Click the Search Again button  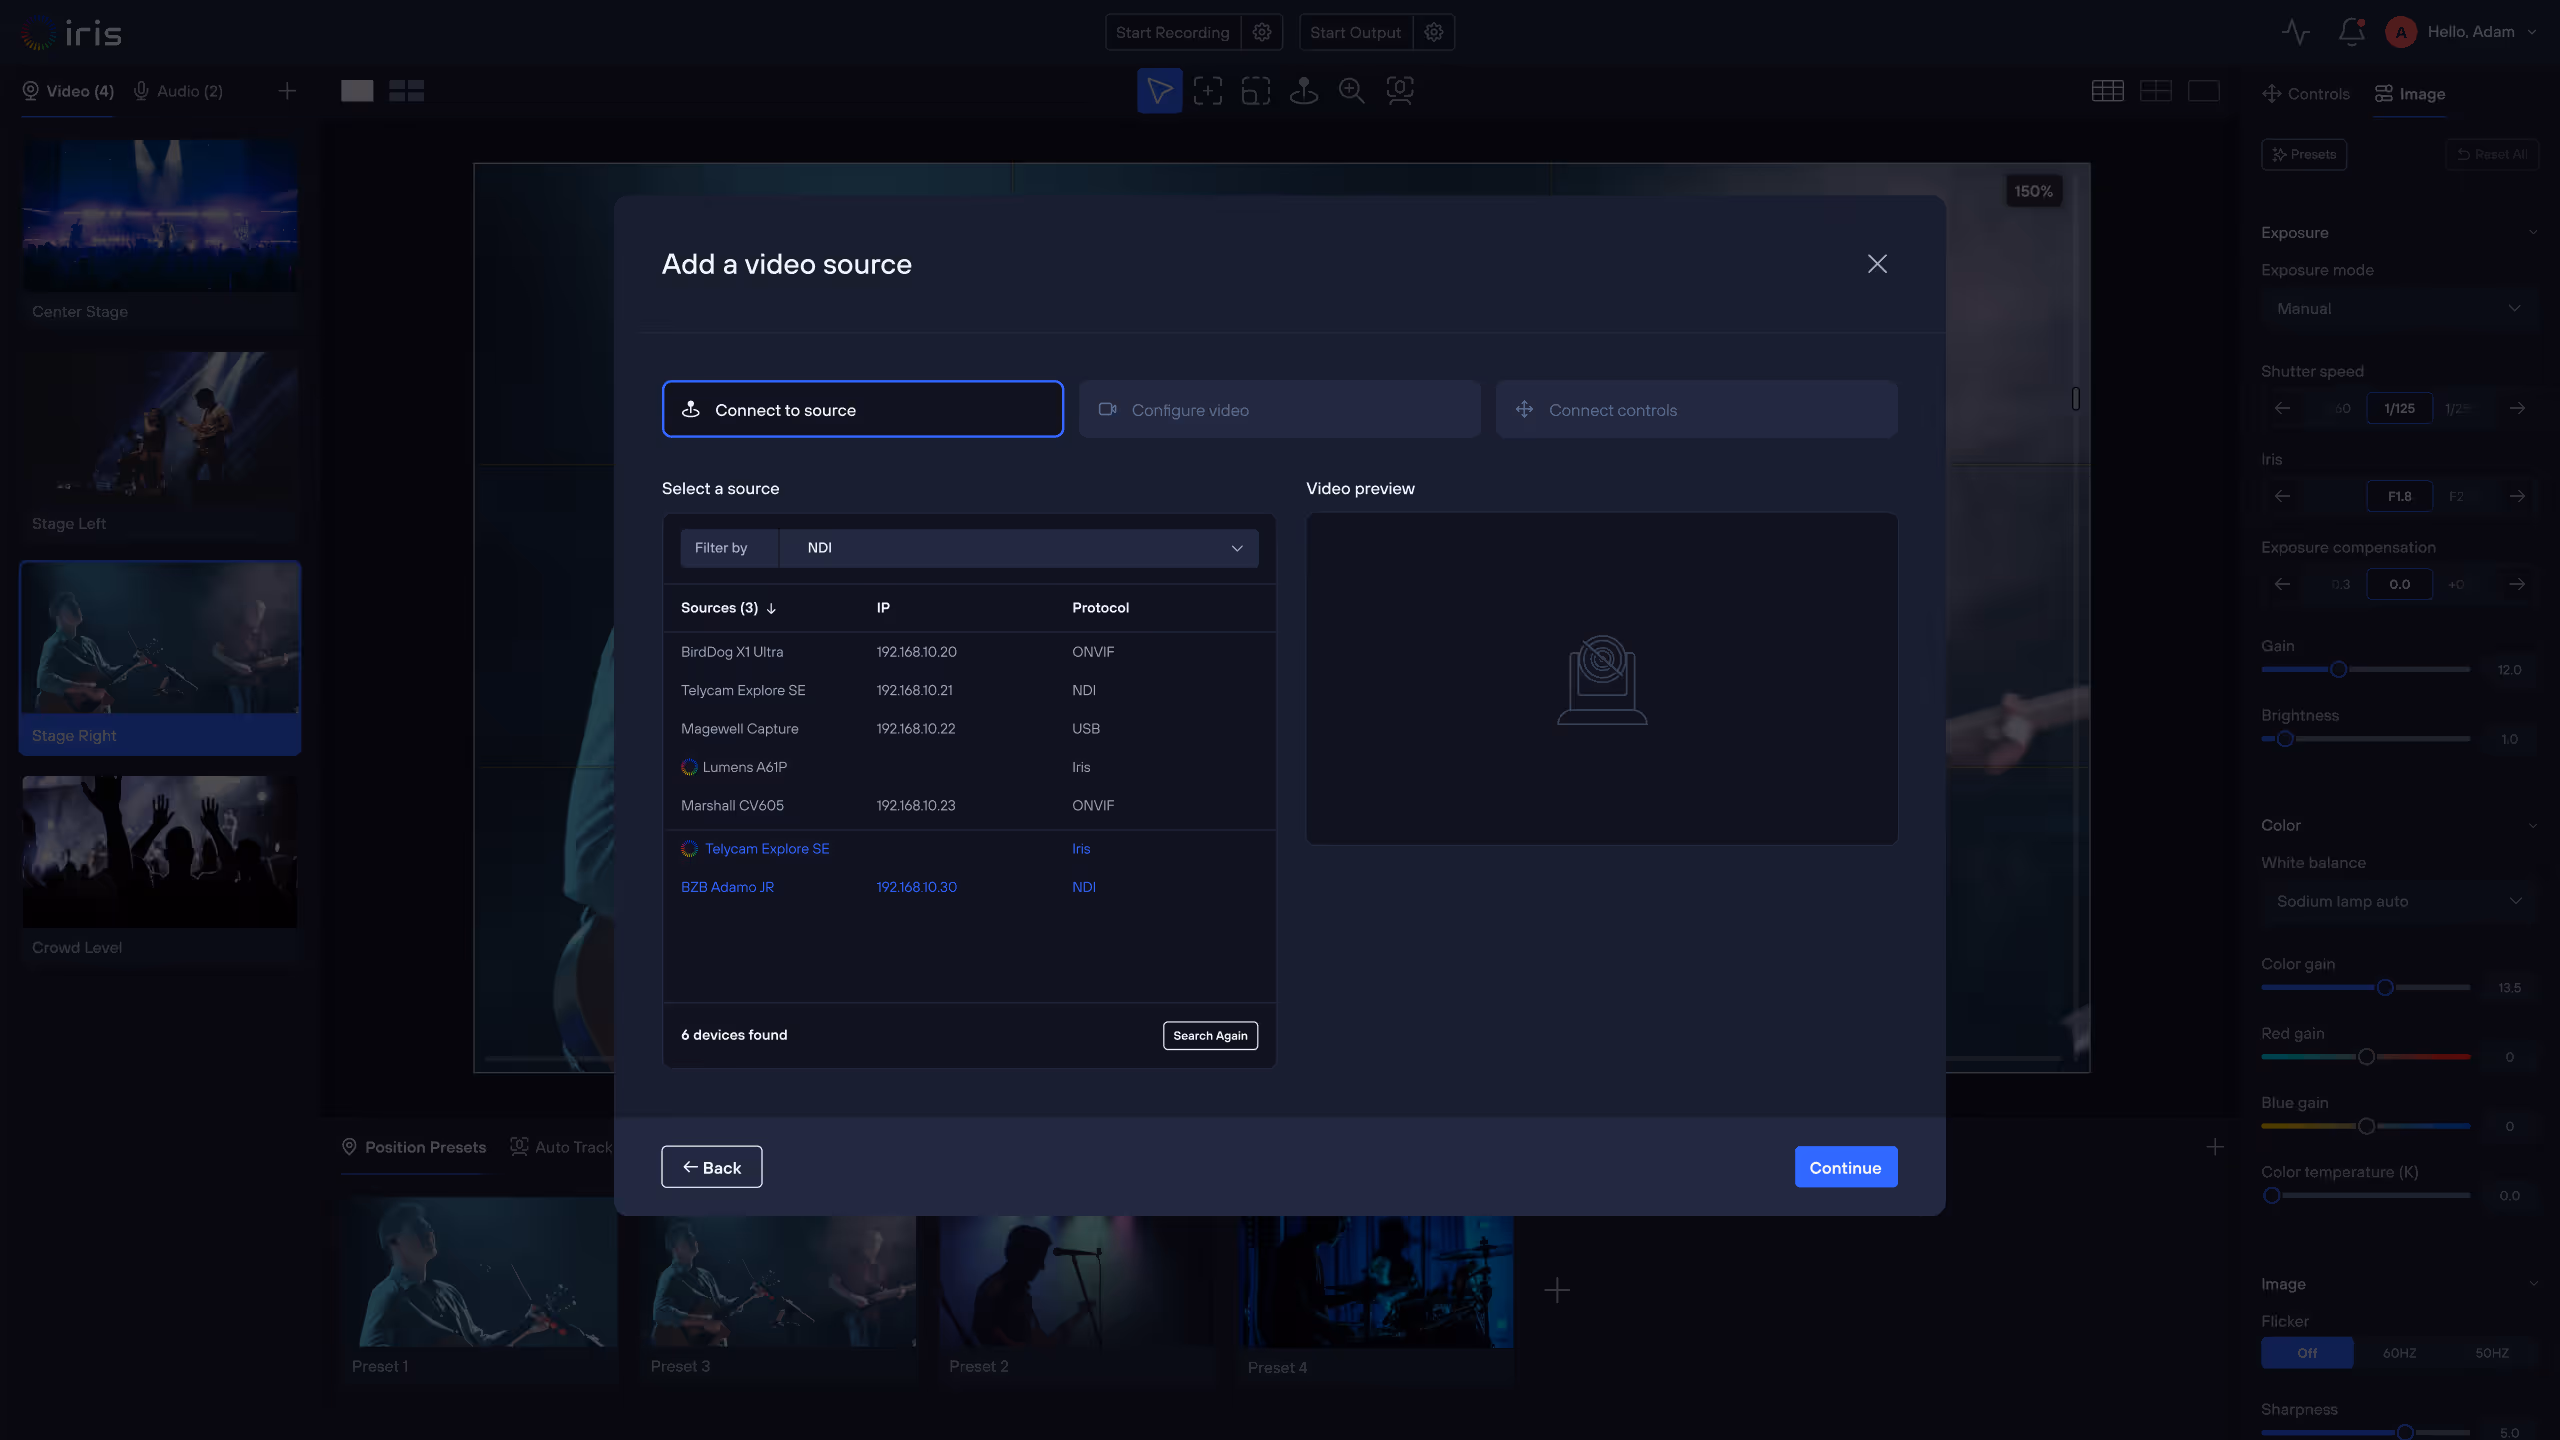[x=1210, y=1035]
